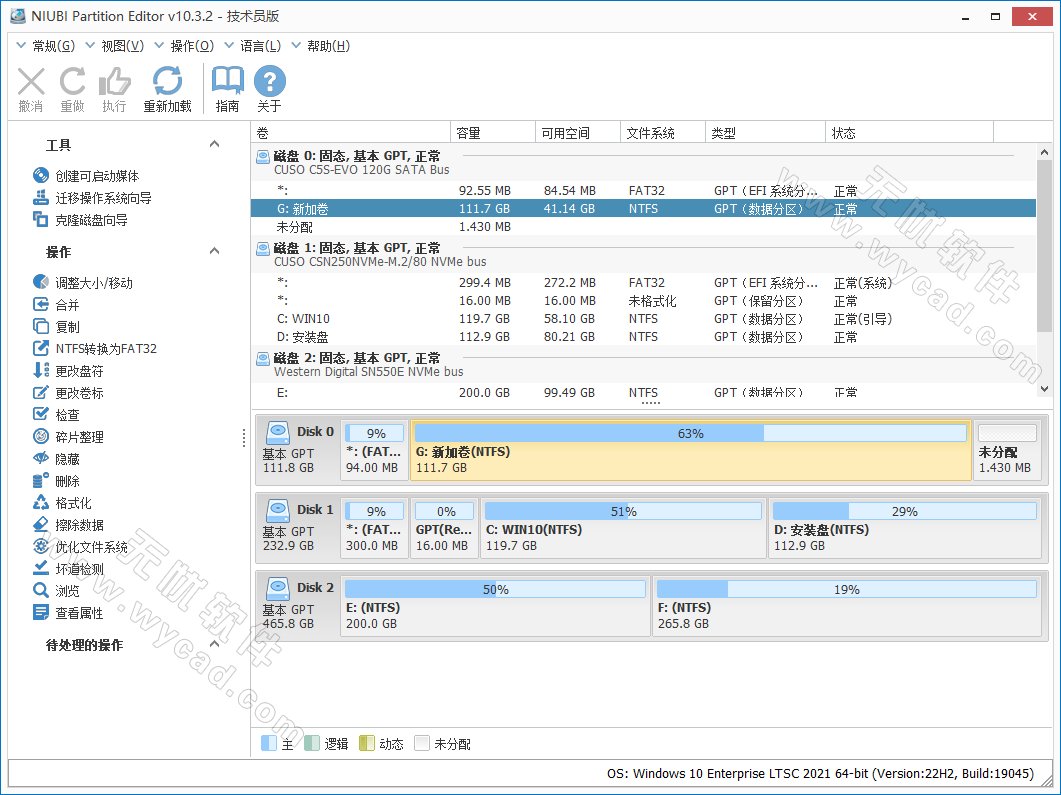Select GPT(Re... 16.00 MB partition block
This screenshot has height=795, width=1061.
click(x=445, y=528)
